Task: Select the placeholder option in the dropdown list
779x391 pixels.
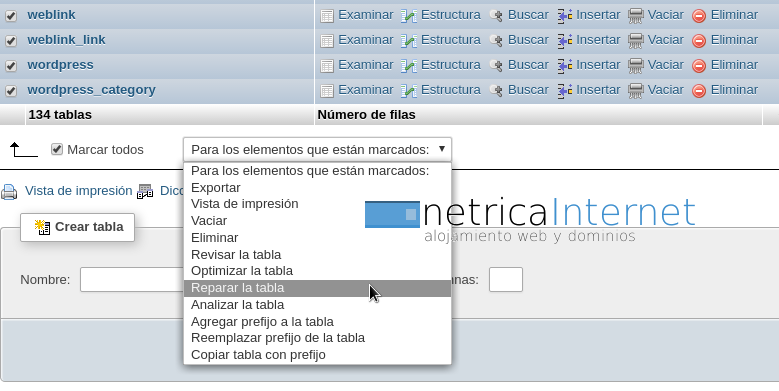Action: pyautogui.click(x=317, y=170)
